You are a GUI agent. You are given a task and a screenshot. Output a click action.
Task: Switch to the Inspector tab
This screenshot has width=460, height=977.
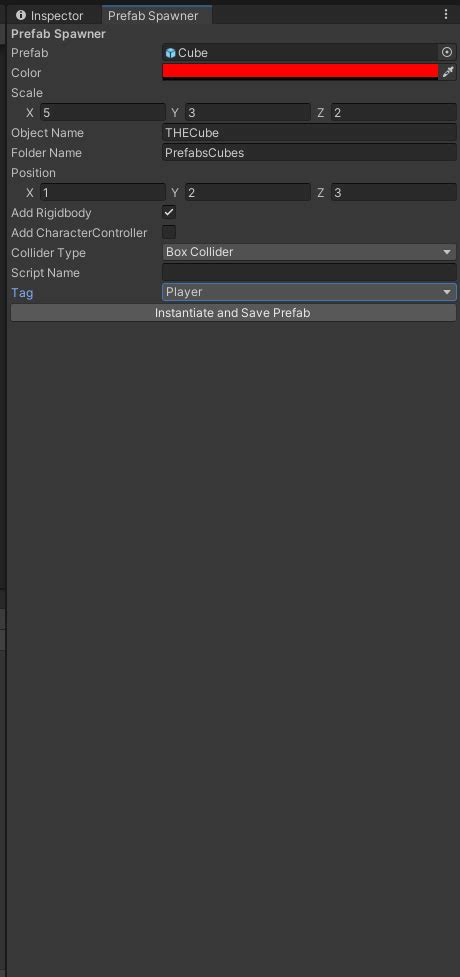(x=50, y=16)
